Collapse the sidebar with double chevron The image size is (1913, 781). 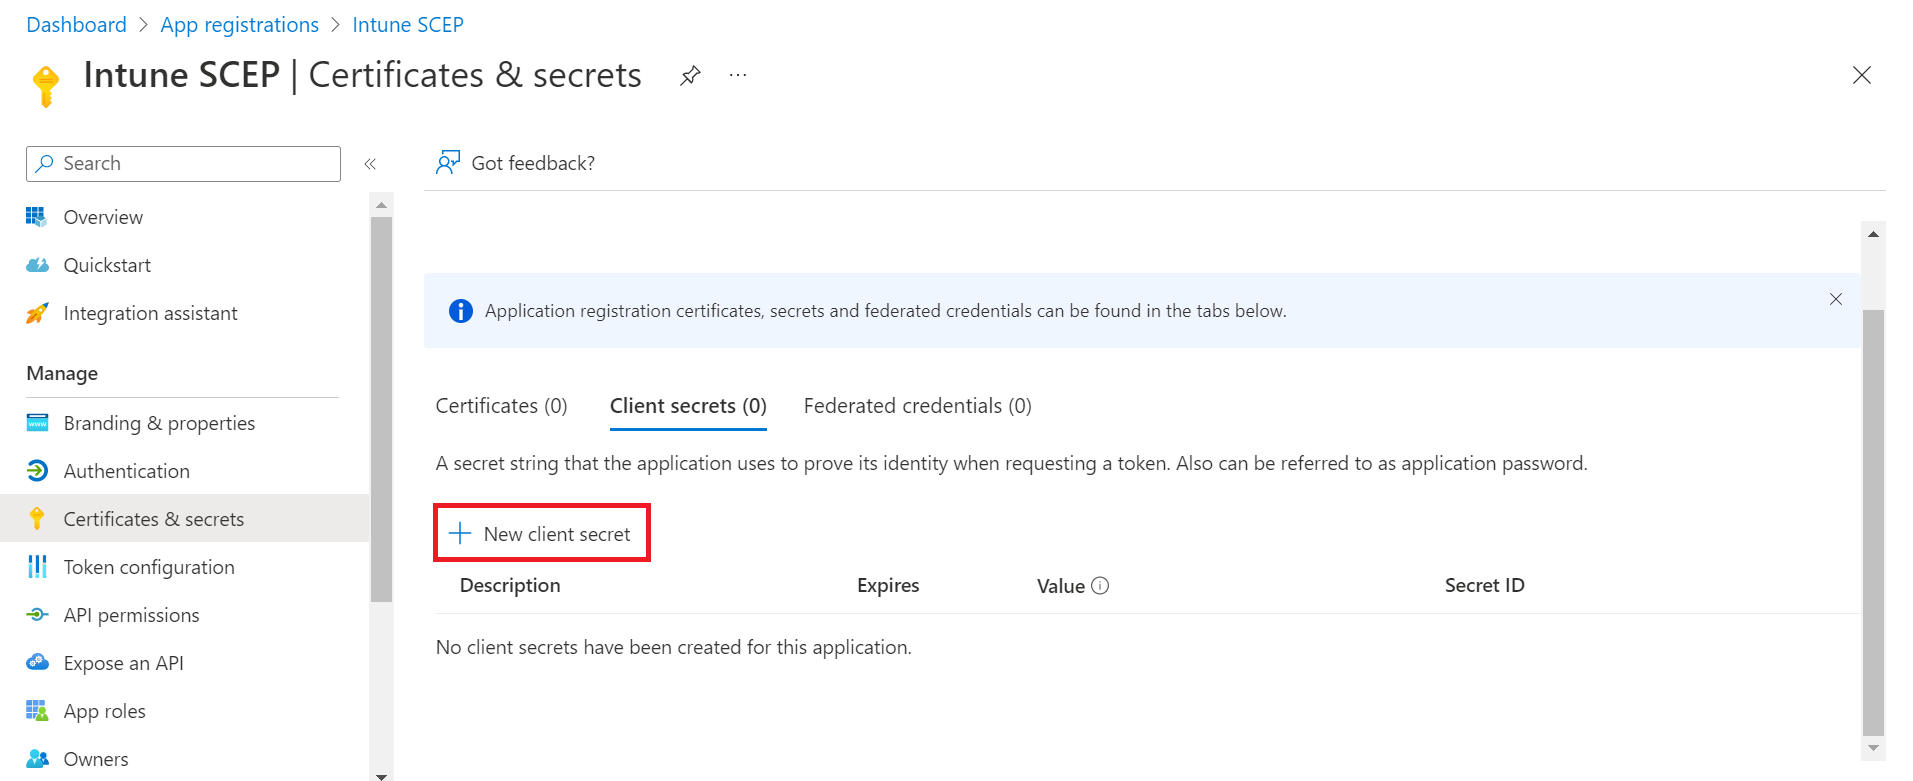tap(370, 164)
